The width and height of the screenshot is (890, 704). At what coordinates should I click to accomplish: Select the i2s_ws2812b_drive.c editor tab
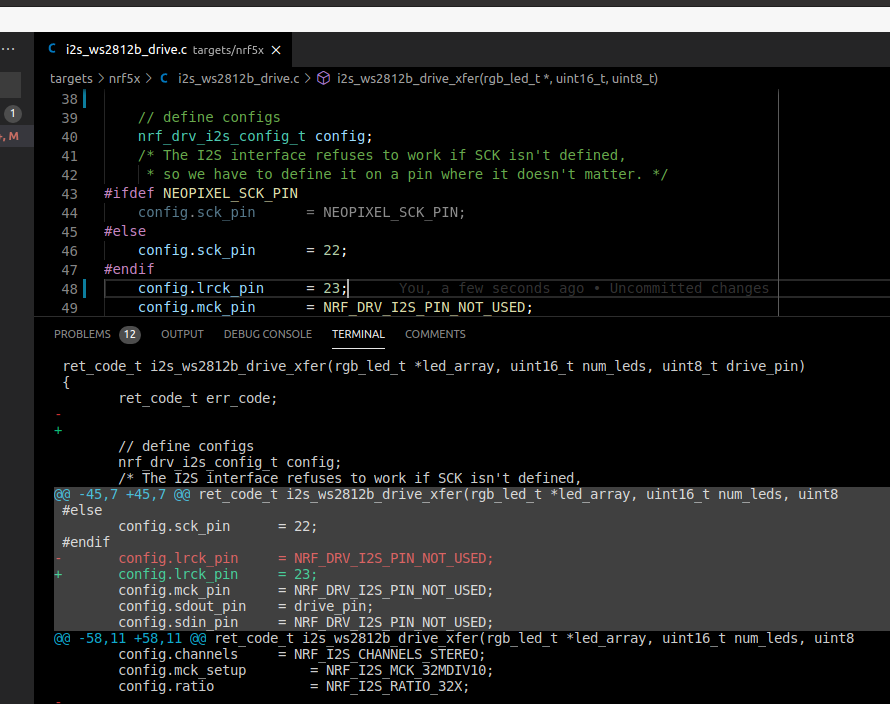tap(163, 50)
